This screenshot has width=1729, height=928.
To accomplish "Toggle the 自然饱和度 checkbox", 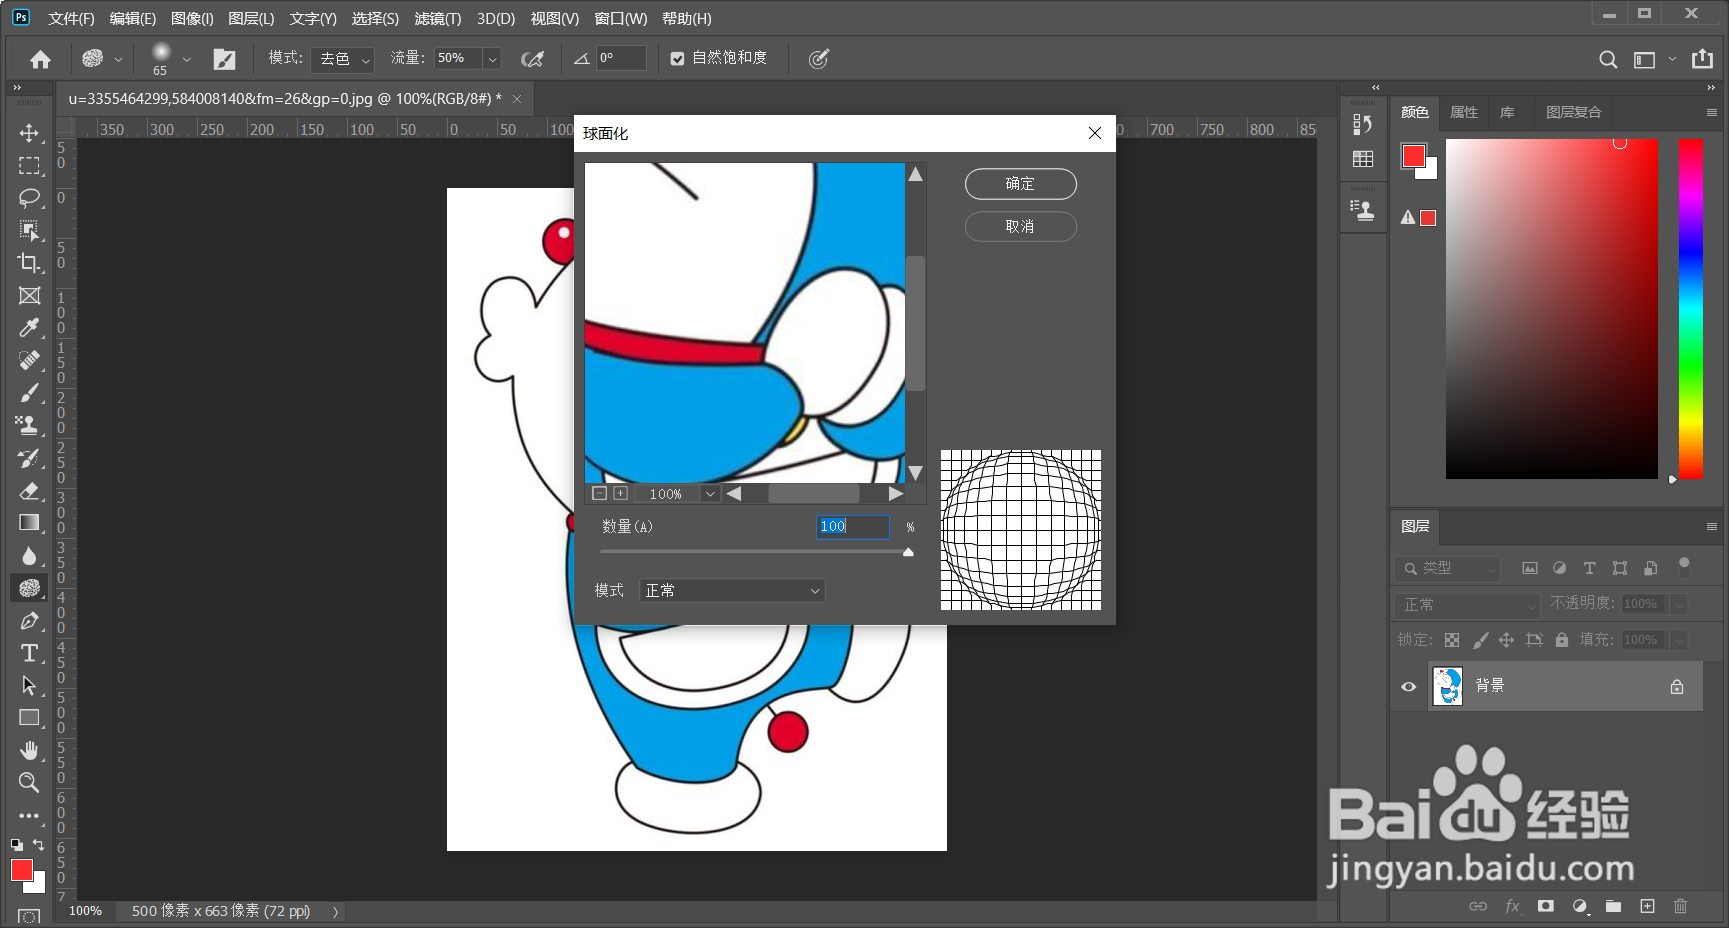I will [677, 59].
